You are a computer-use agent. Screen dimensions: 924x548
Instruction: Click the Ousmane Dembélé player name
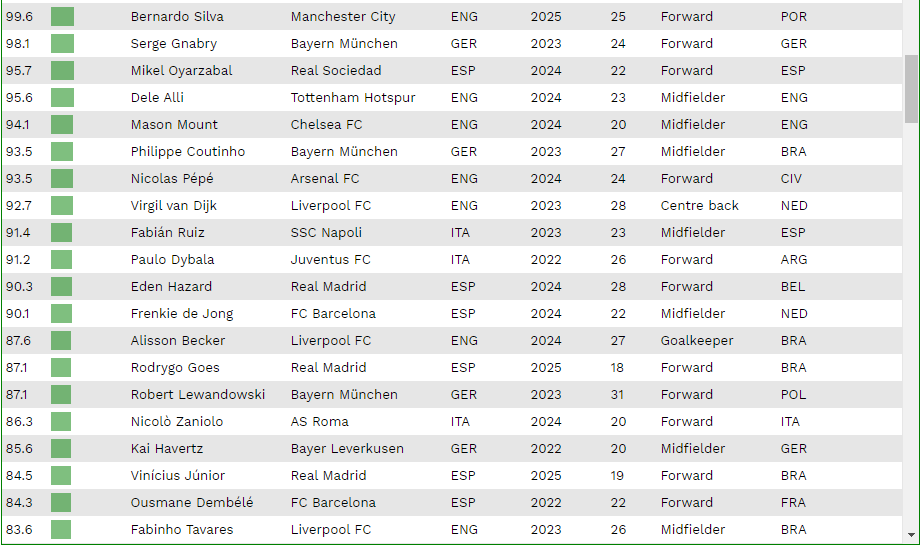192,503
